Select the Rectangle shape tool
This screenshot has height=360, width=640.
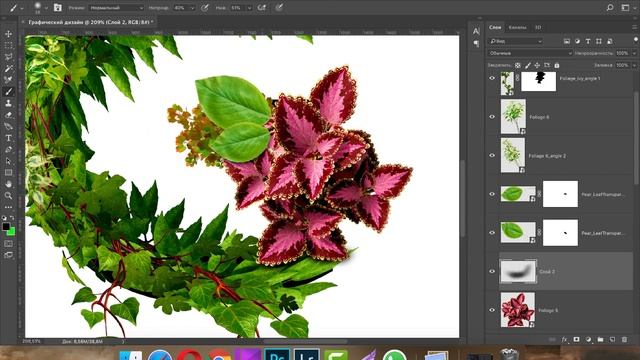(8, 172)
